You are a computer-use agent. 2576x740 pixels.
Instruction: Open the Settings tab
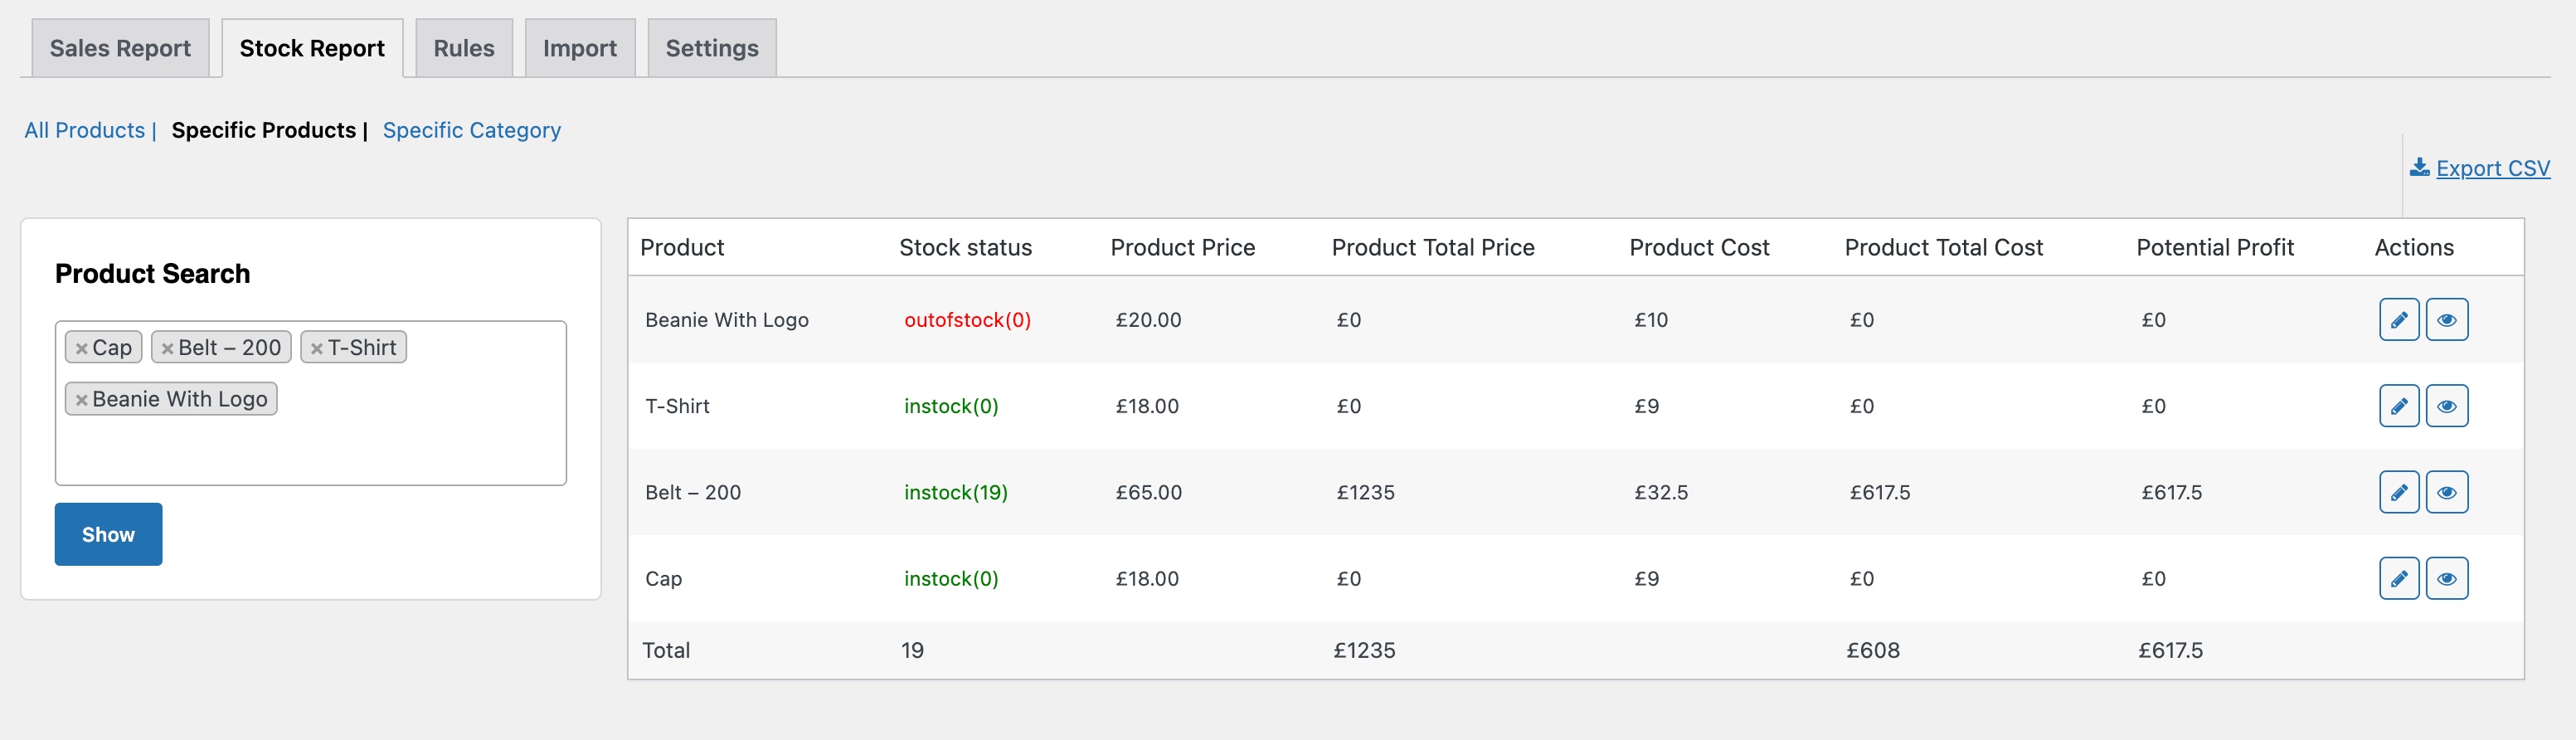[711, 47]
